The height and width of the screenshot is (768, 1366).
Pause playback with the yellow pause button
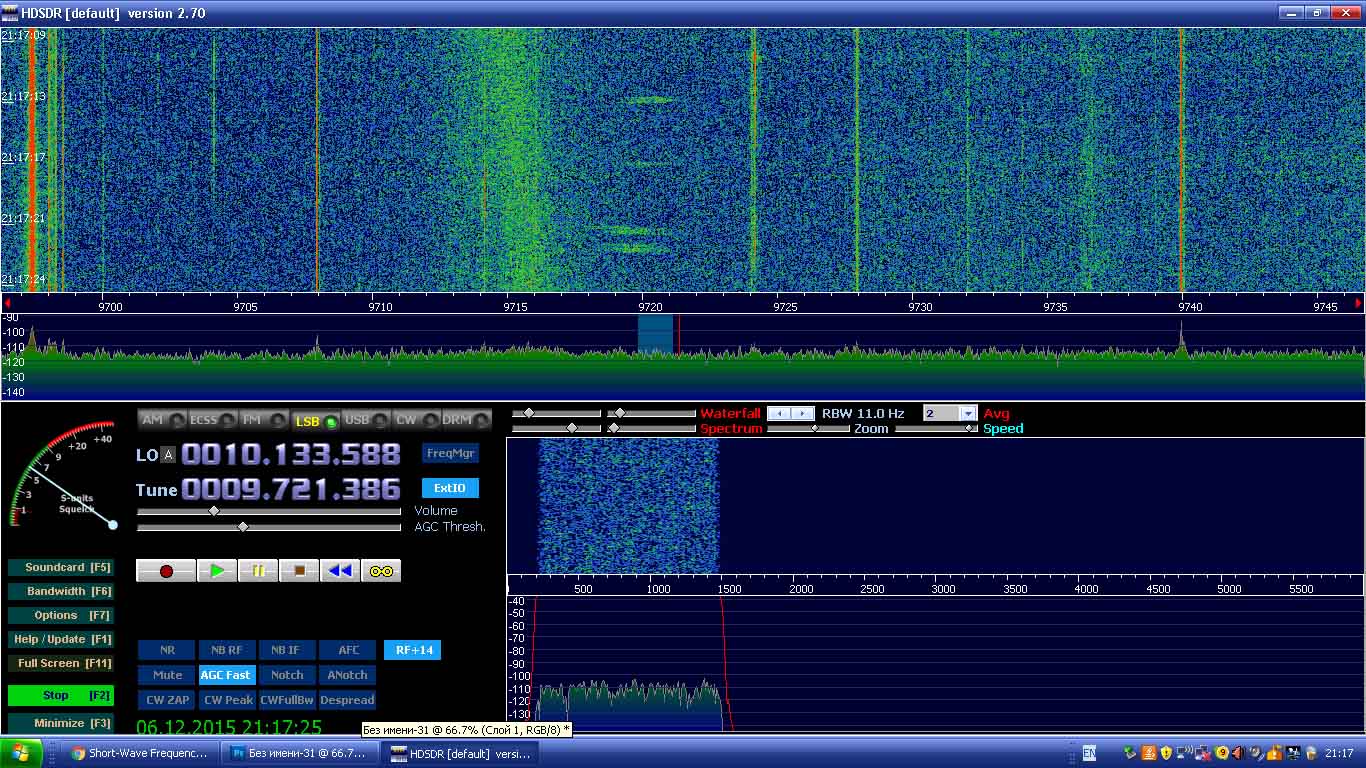(258, 571)
